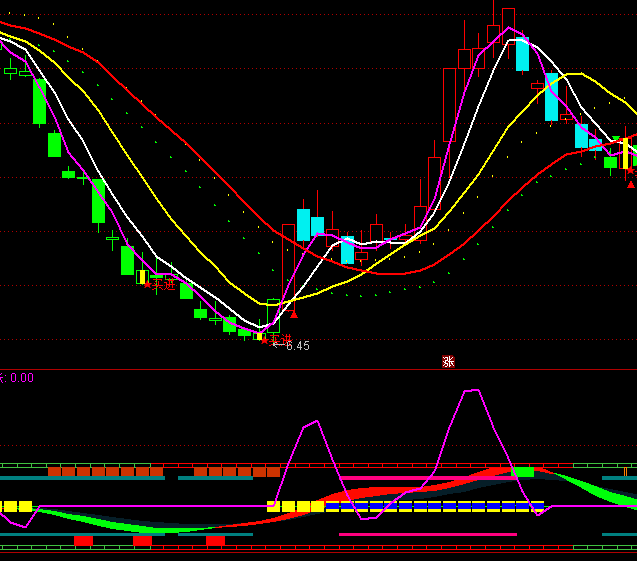This screenshot has height=561, width=637.
Task: Click the tallest magenta peak in the indicator
Action: [x=472, y=391]
